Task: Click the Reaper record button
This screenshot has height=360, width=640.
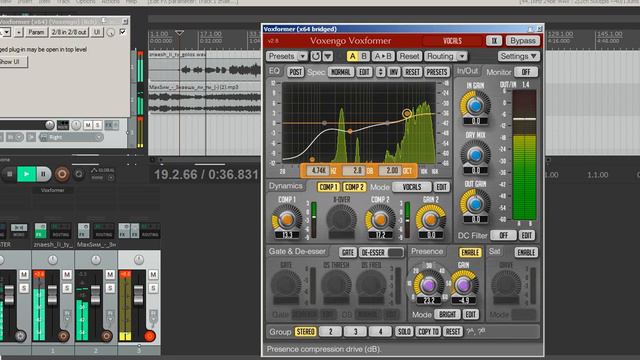Action: [x=62, y=174]
